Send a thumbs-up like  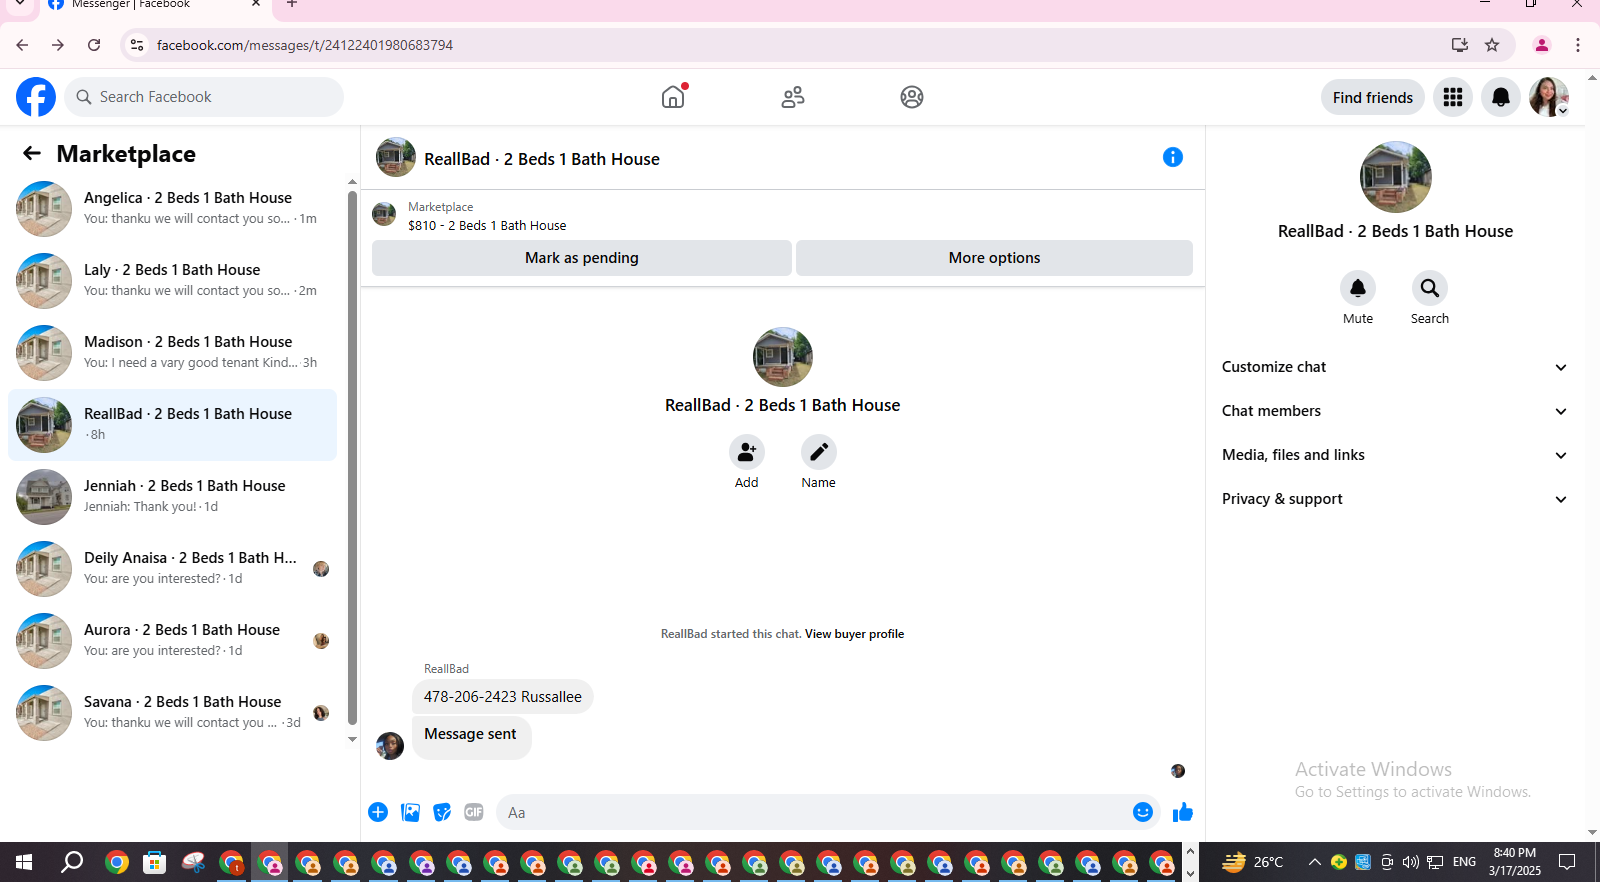coord(1183,812)
